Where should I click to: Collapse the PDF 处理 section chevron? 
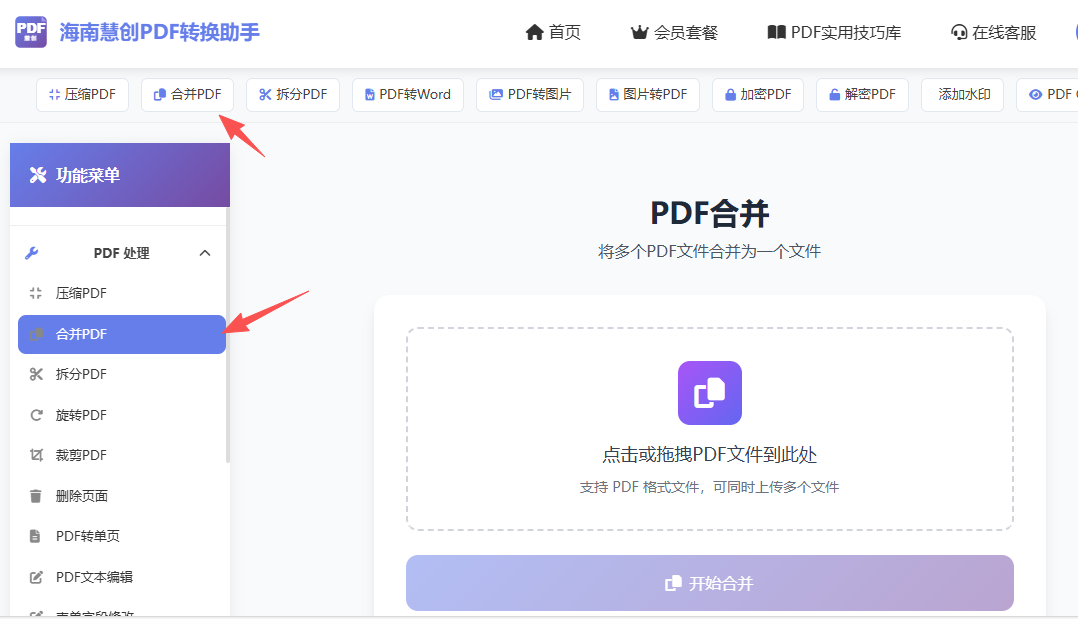pyautogui.click(x=205, y=253)
